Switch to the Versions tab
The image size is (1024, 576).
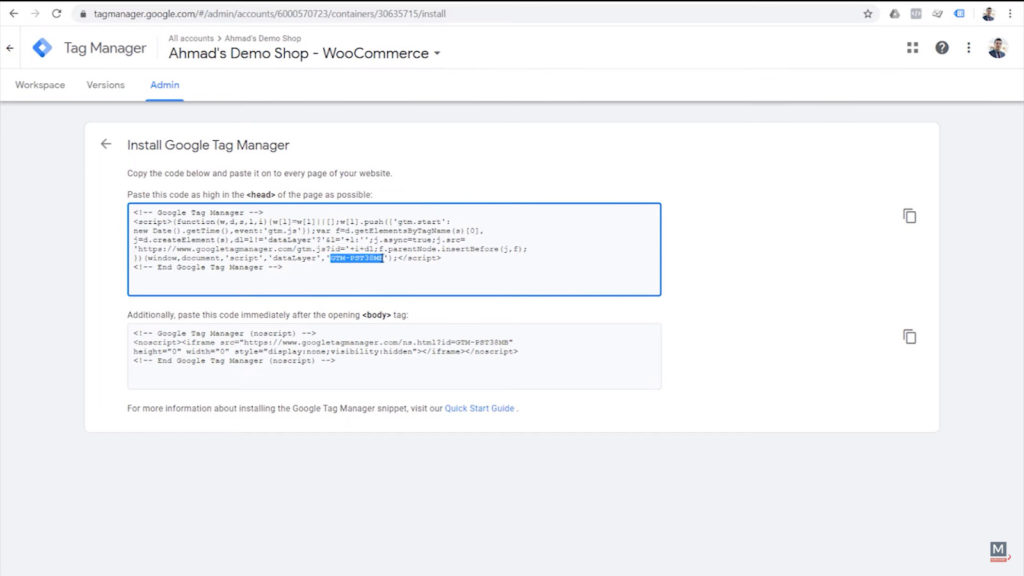pyautogui.click(x=105, y=85)
